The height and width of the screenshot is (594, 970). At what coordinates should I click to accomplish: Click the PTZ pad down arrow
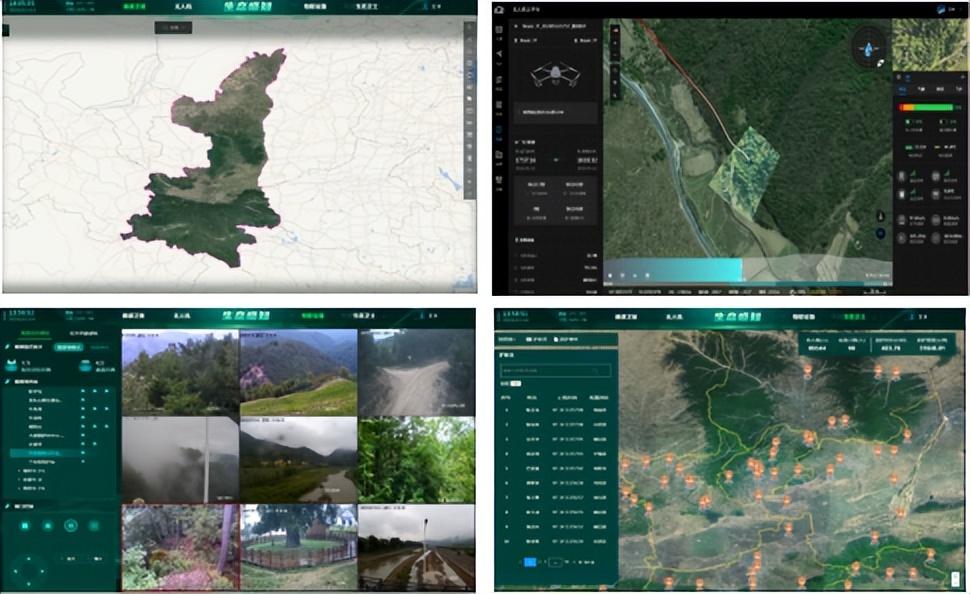(x=28, y=583)
